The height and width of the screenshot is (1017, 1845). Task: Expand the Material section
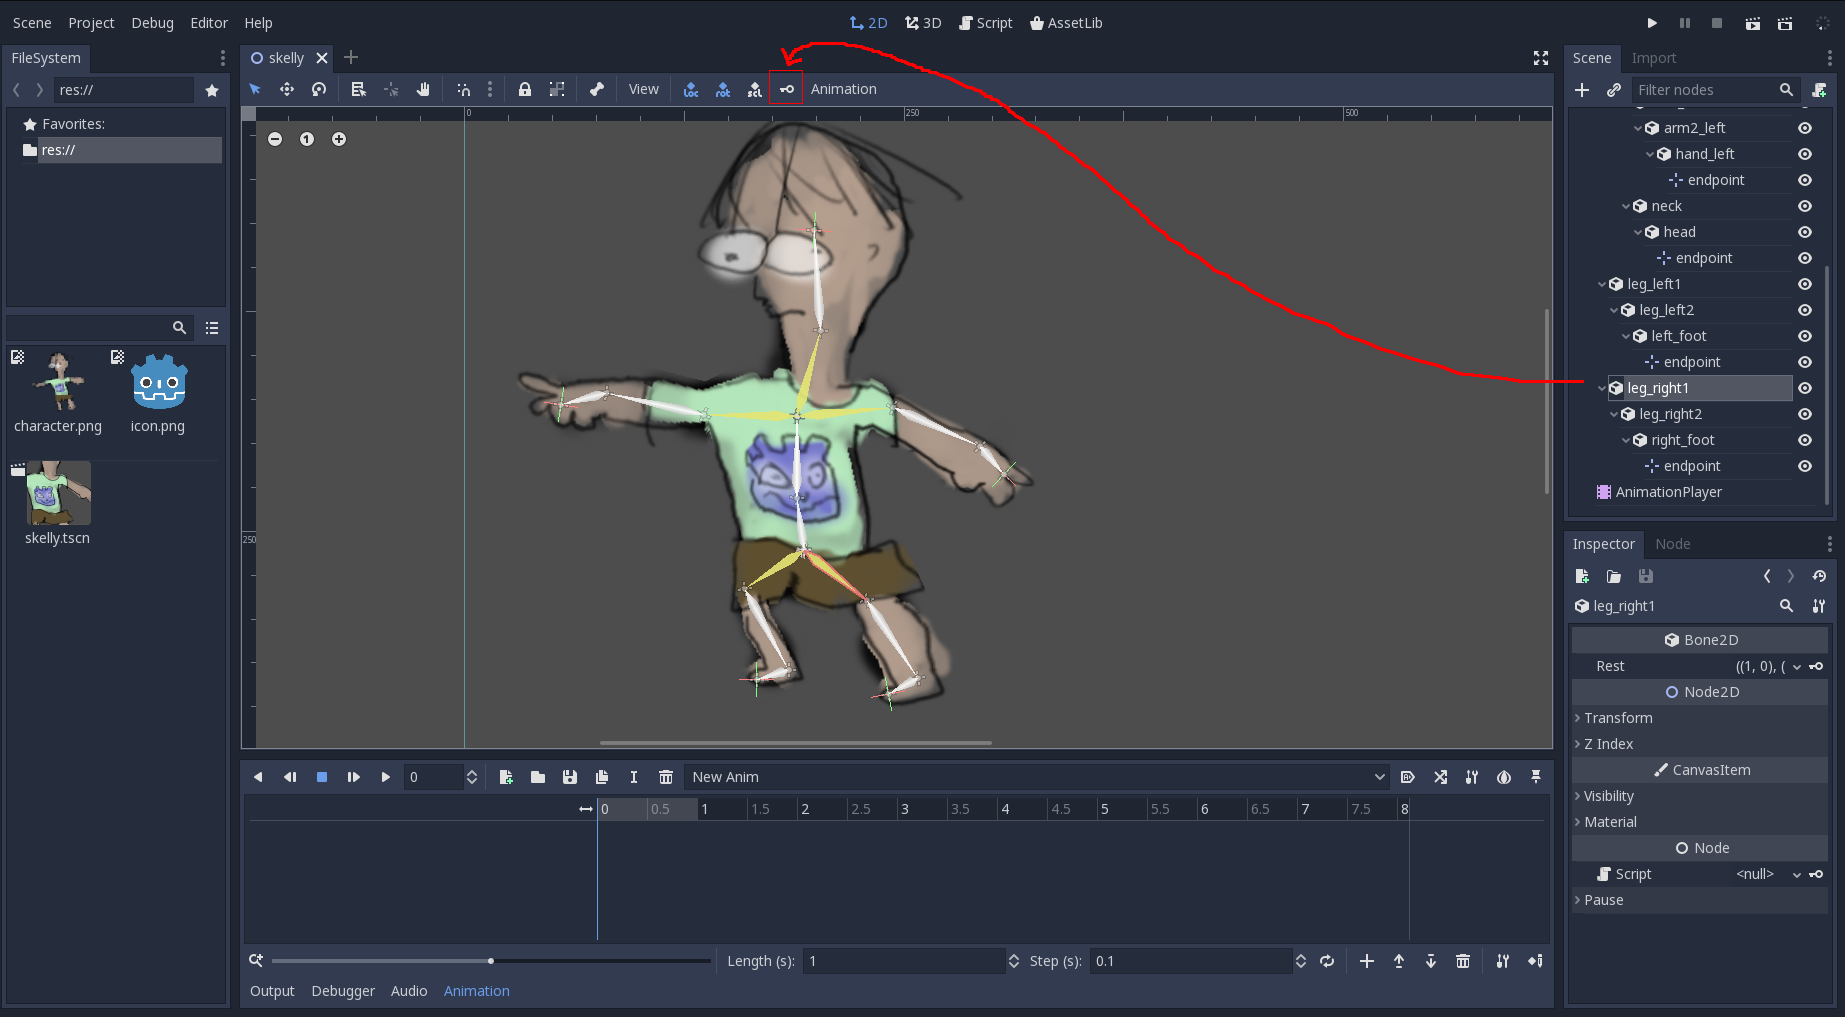pyautogui.click(x=1699, y=822)
